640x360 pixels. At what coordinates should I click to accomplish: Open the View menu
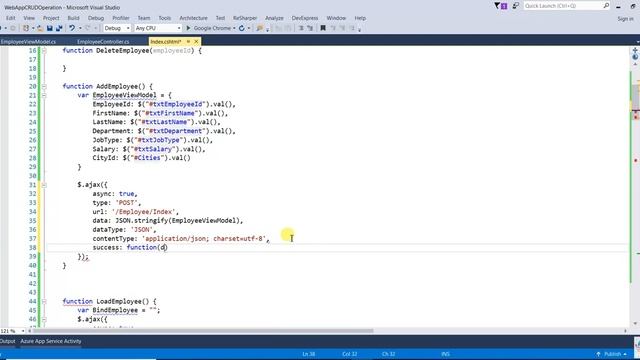point(29,18)
